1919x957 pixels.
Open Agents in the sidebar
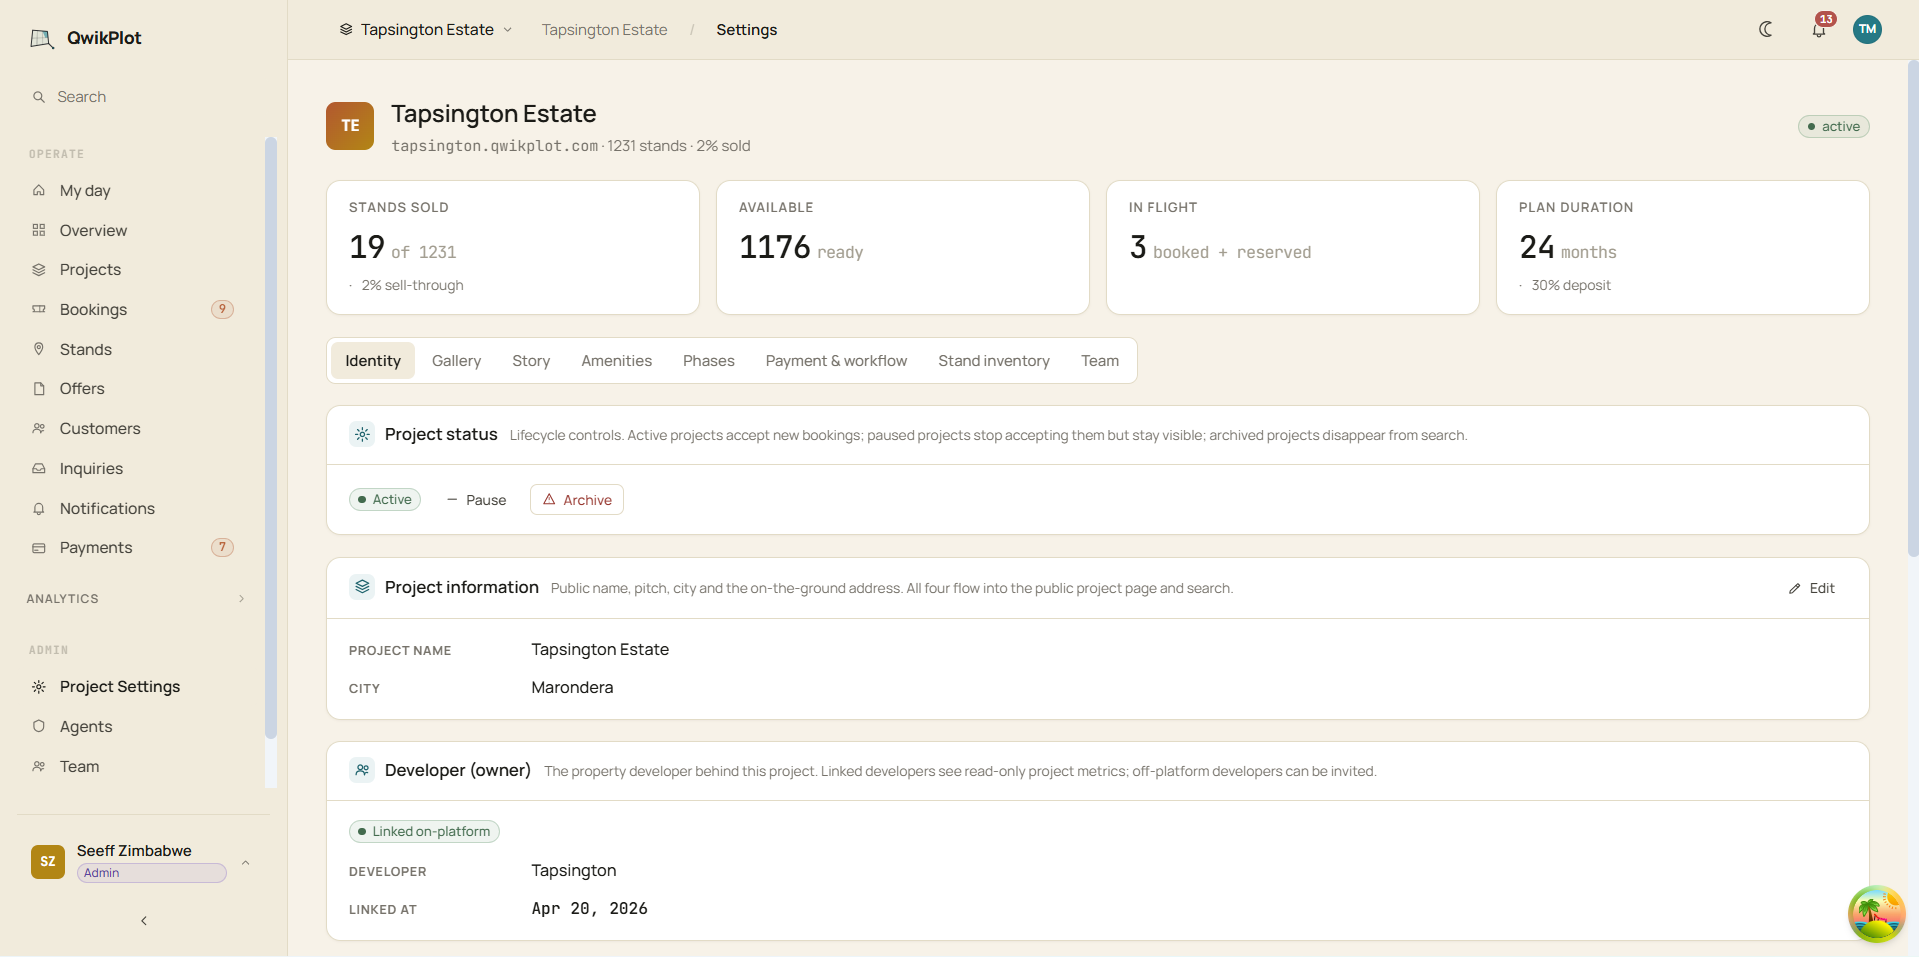[136, 726]
